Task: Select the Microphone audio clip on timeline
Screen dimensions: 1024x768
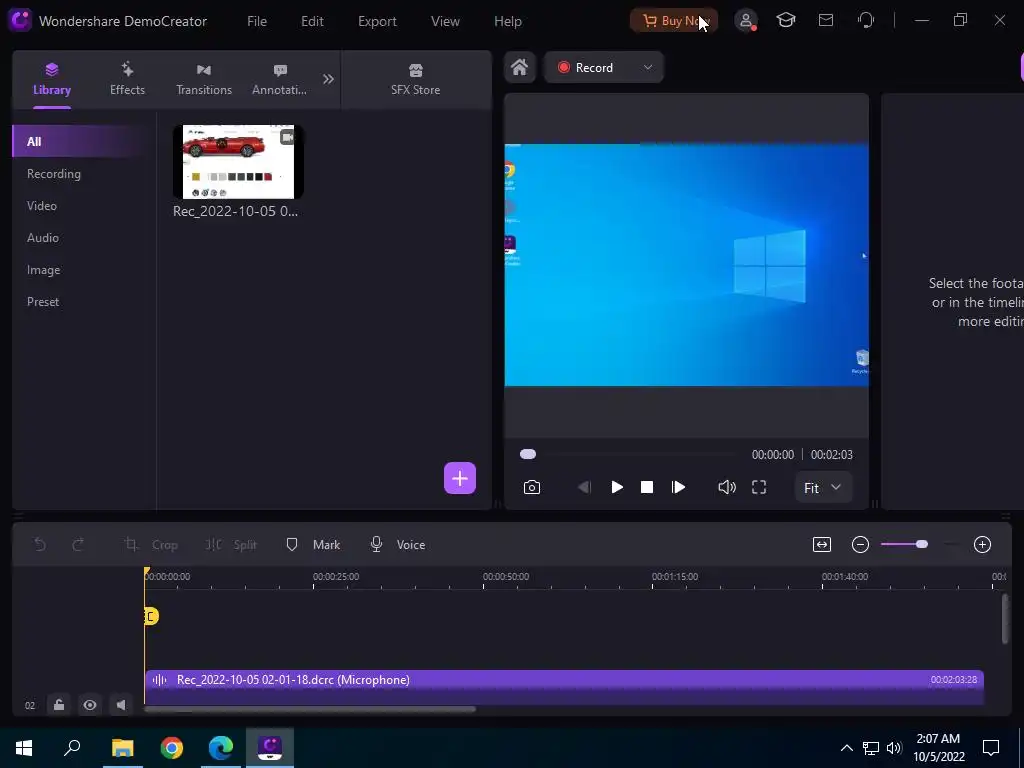Action: coord(564,687)
